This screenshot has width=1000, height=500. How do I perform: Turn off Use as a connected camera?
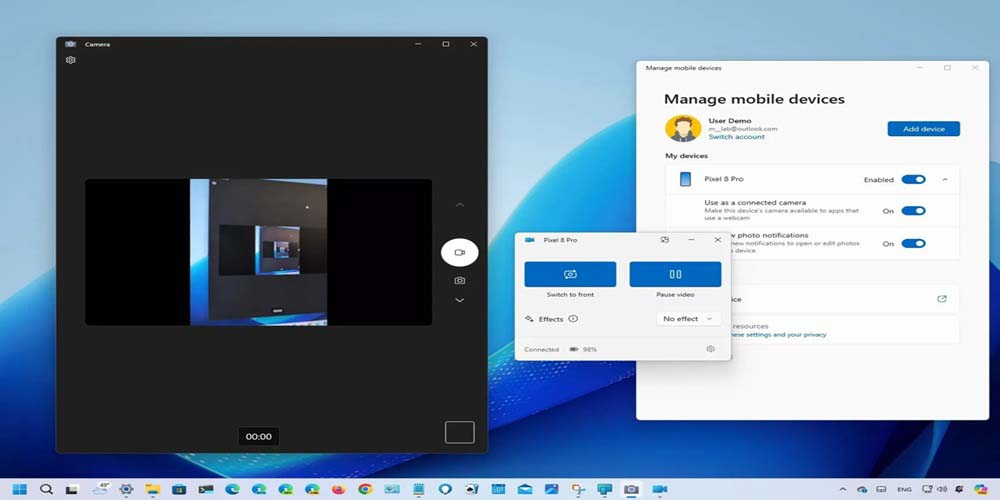point(913,211)
